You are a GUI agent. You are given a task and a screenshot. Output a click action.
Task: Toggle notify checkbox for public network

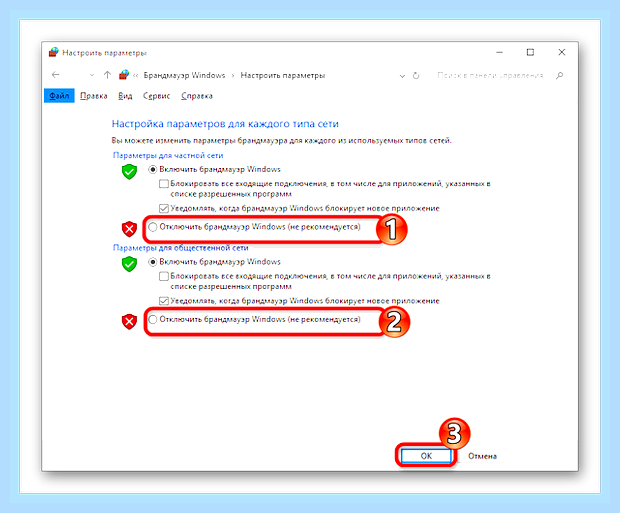(x=164, y=301)
